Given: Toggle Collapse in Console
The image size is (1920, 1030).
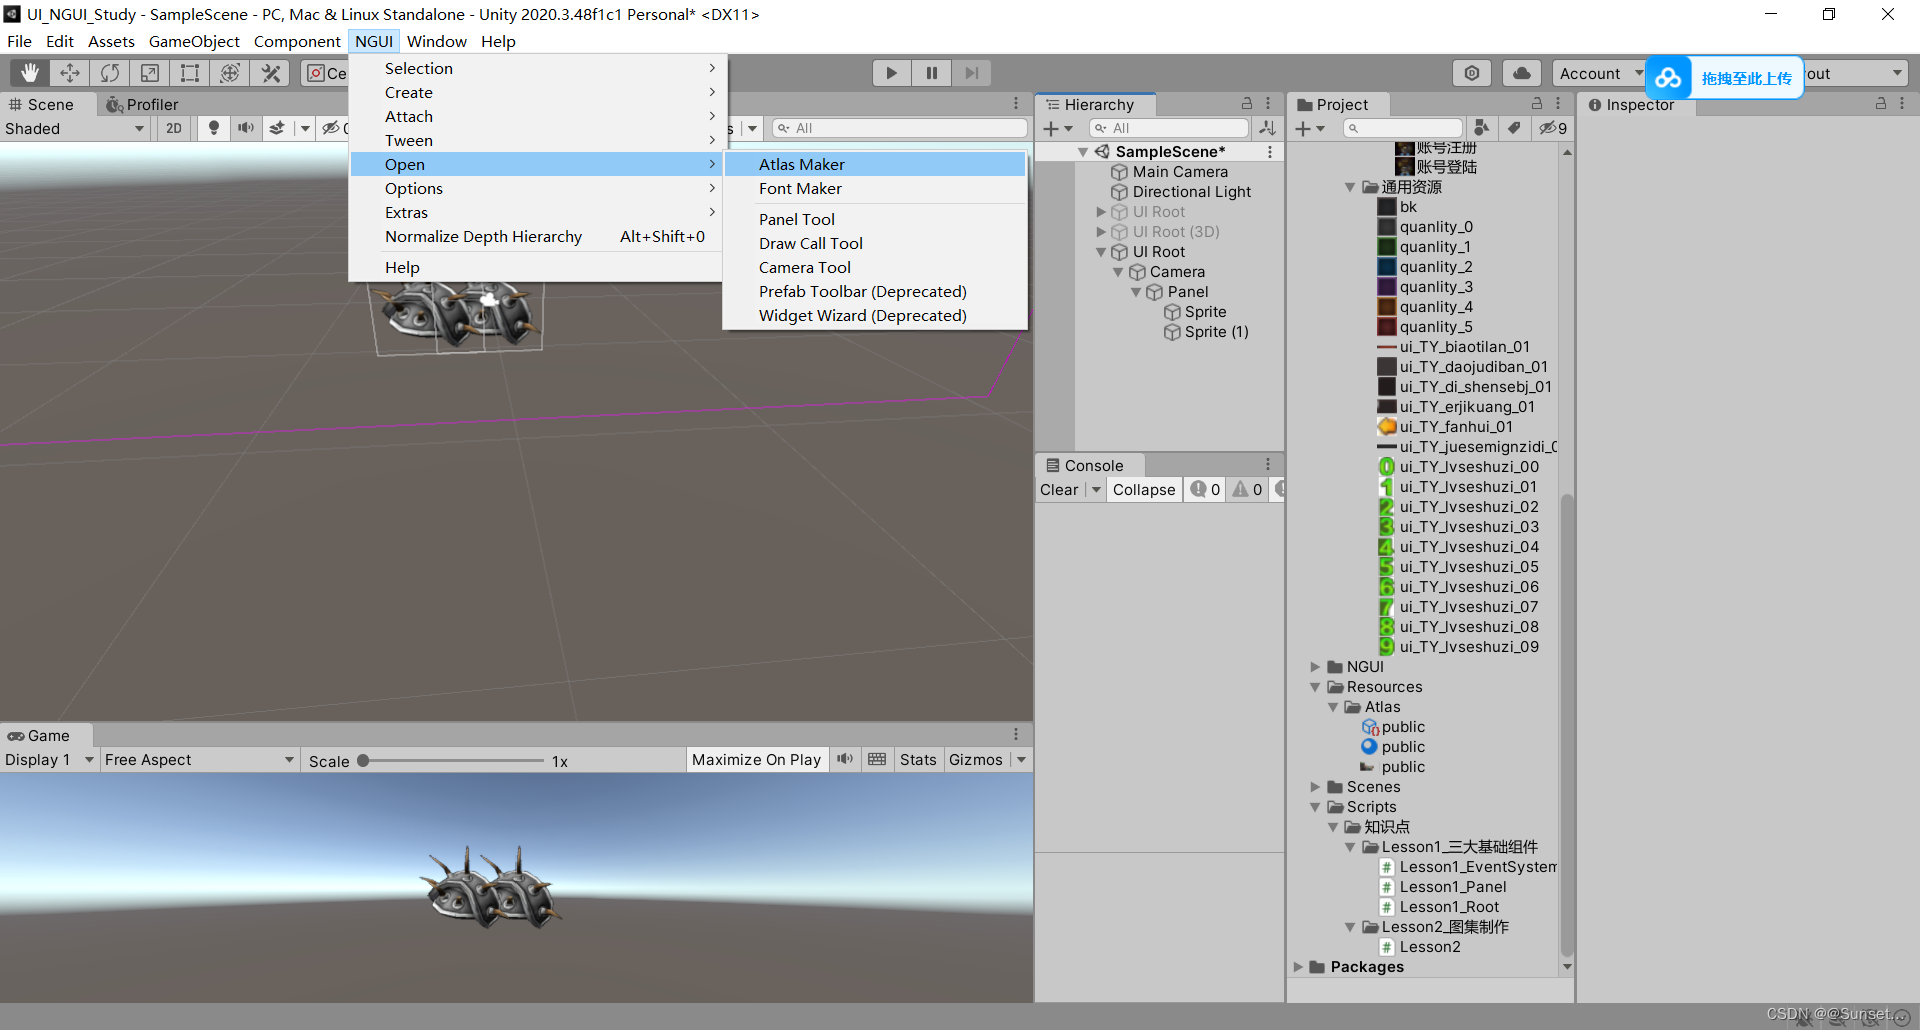Looking at the screenshot, I should [1144, 490].
